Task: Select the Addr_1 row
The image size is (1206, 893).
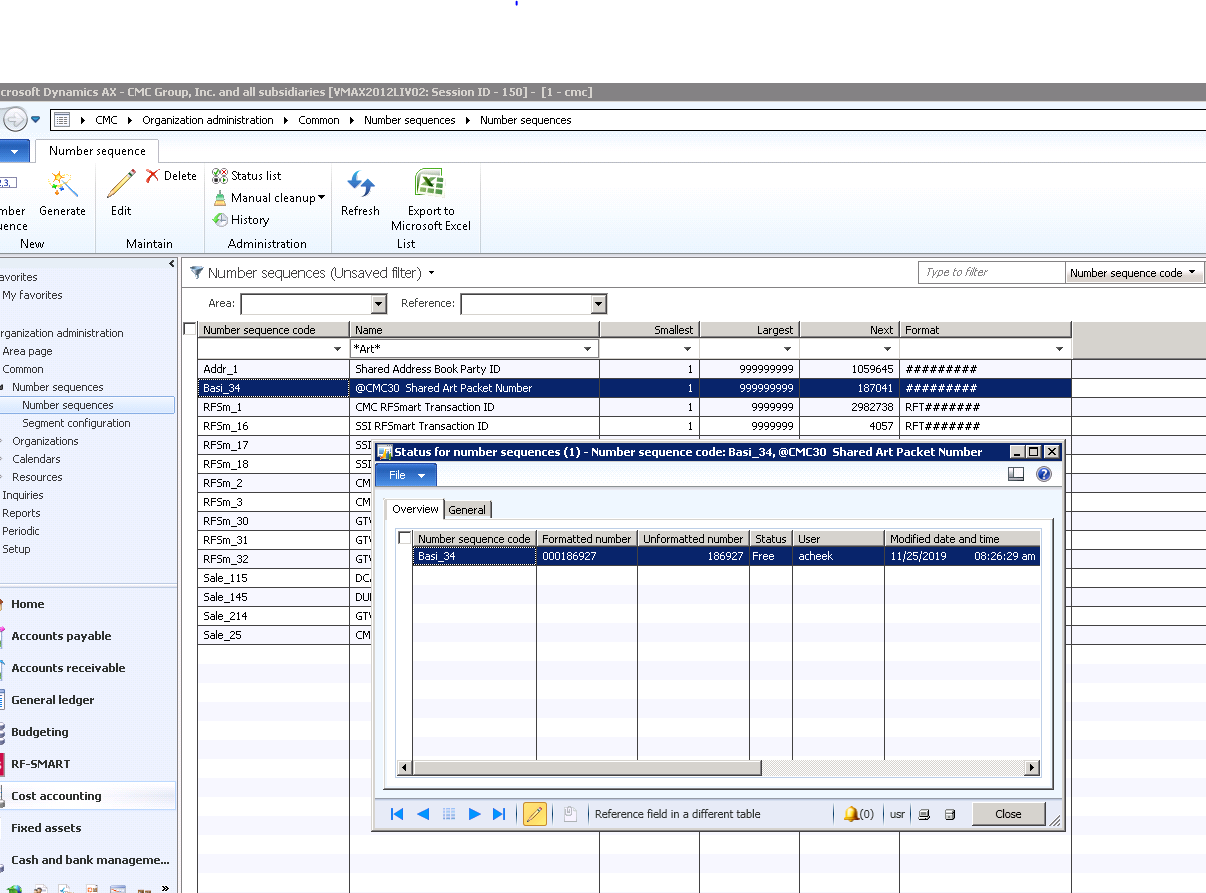Action: click(x=634, y=369)
